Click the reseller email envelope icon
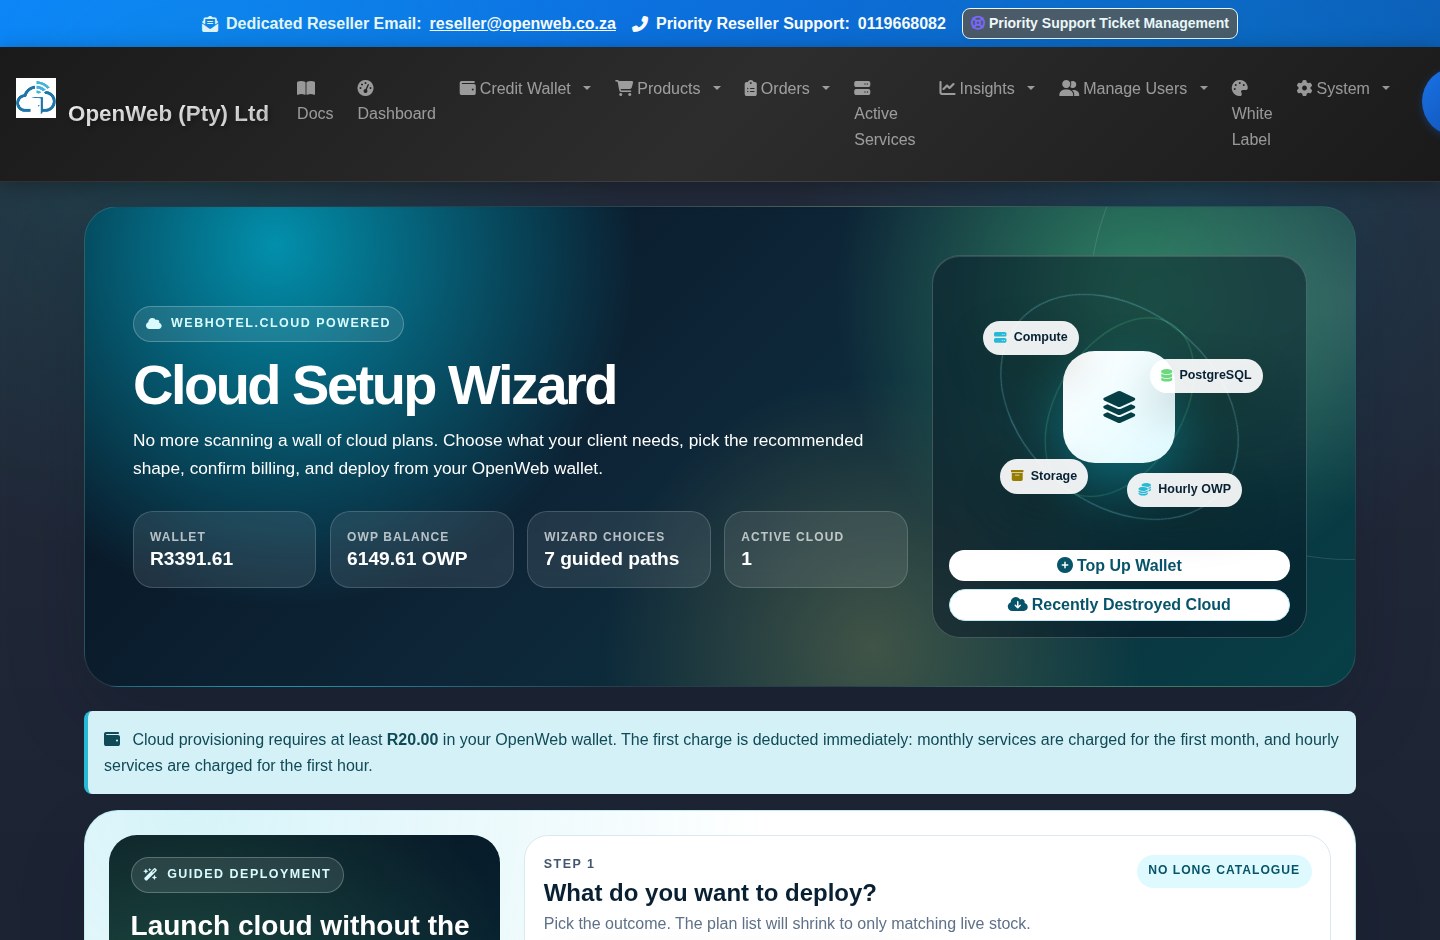The height and width of the screenshot is (940, 1440). pos(210,24)
